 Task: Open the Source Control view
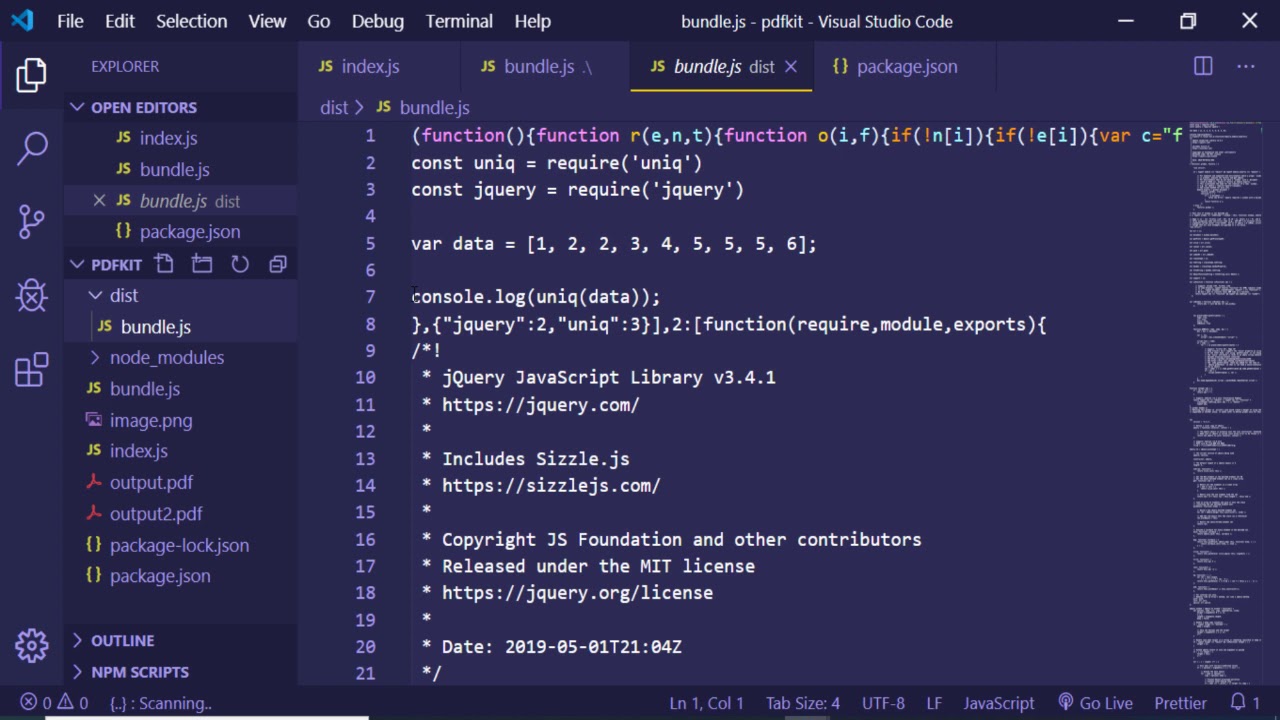click(x=32, y=221)
